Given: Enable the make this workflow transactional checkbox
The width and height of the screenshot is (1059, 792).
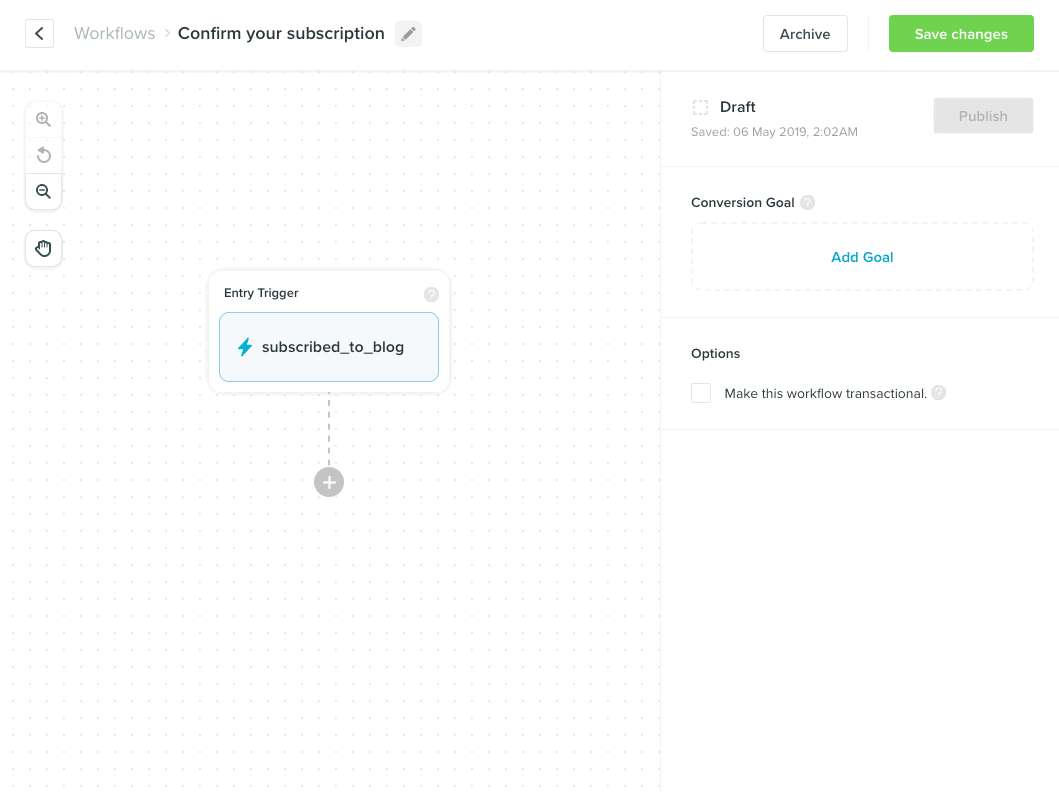Looking at the screenshot, I should click(x=700, y=393).
